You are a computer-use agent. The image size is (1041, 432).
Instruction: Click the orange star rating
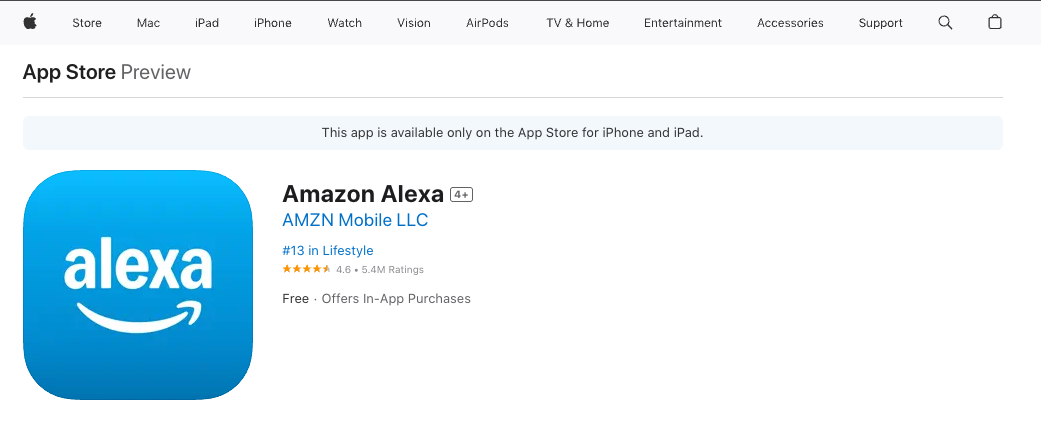[x=306, y=269]
